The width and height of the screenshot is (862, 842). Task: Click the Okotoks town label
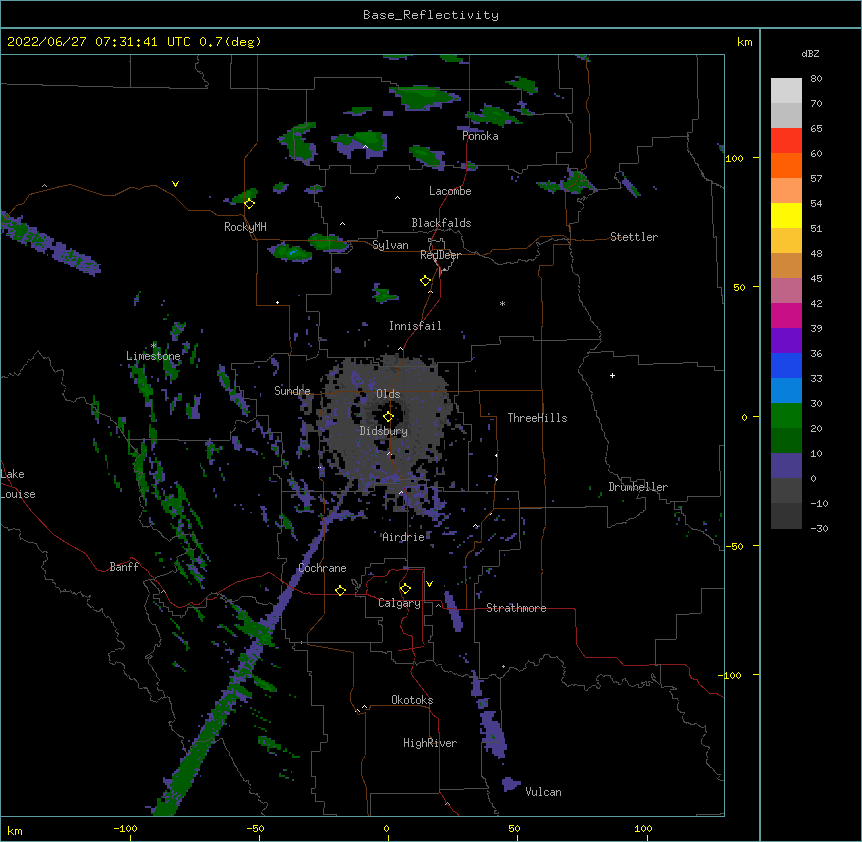tap(412, 700)
